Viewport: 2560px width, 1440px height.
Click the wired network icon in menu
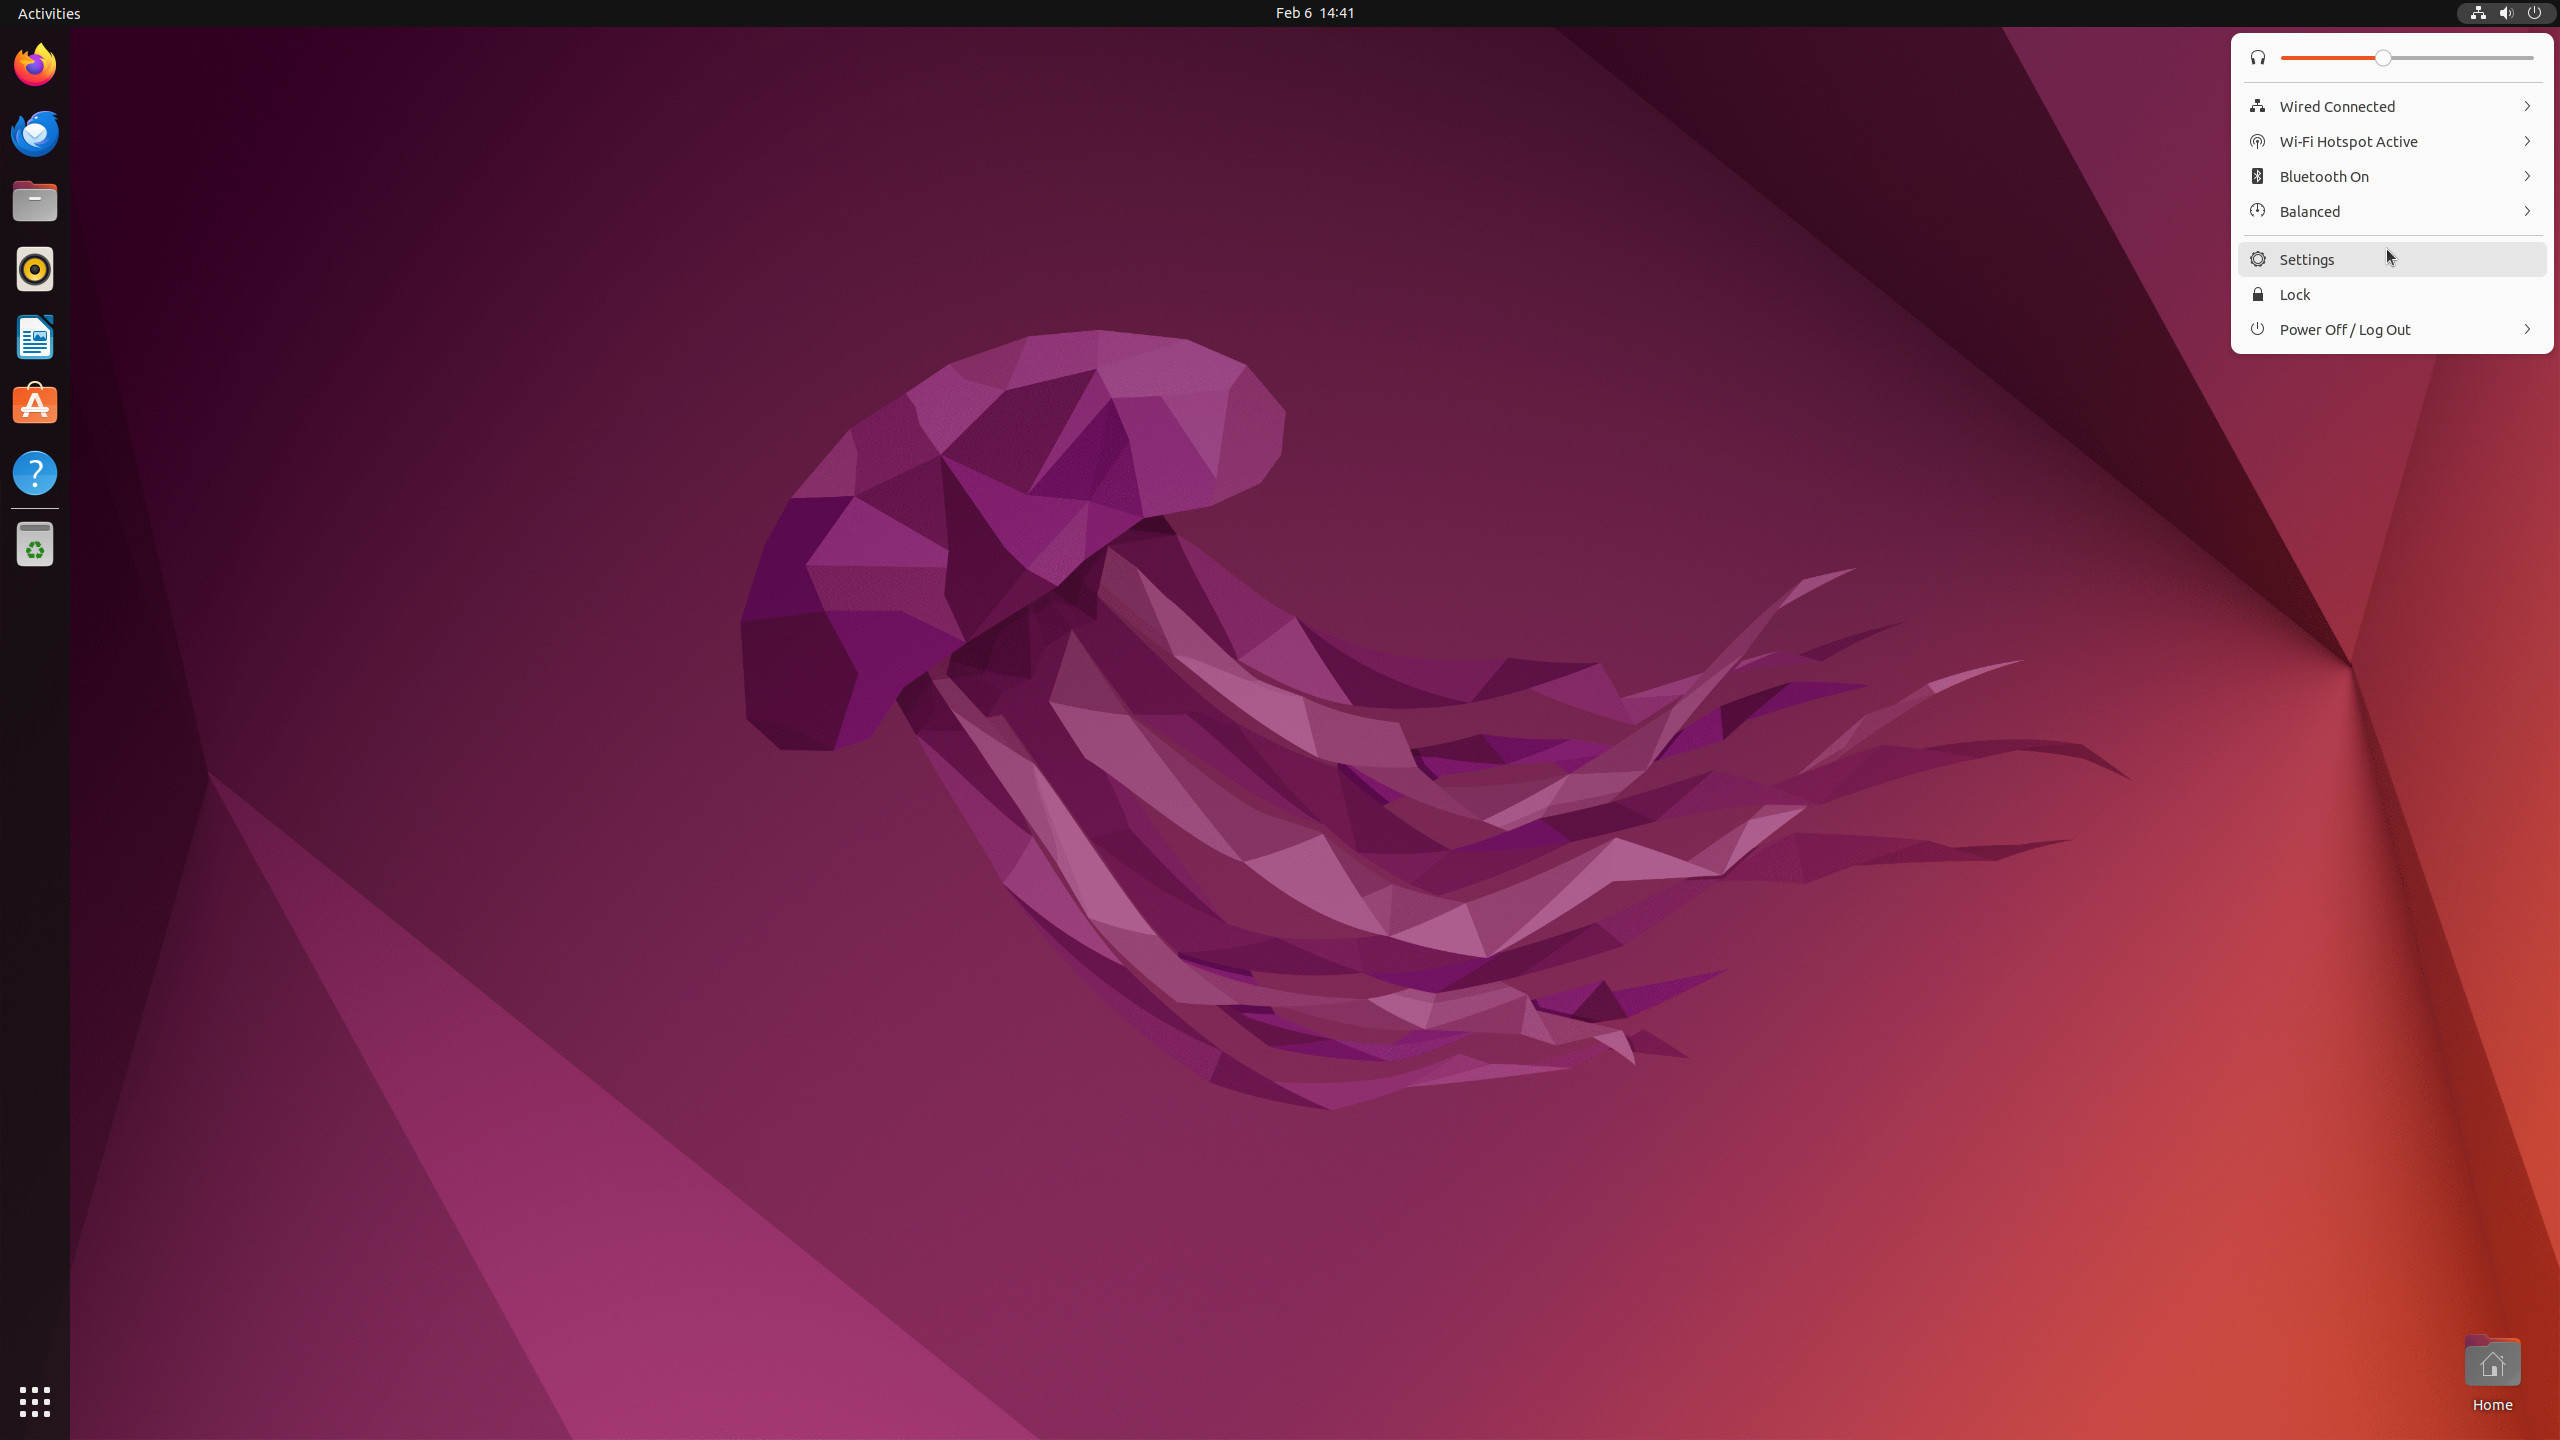pyautogui.click(x=2257, y=106)
